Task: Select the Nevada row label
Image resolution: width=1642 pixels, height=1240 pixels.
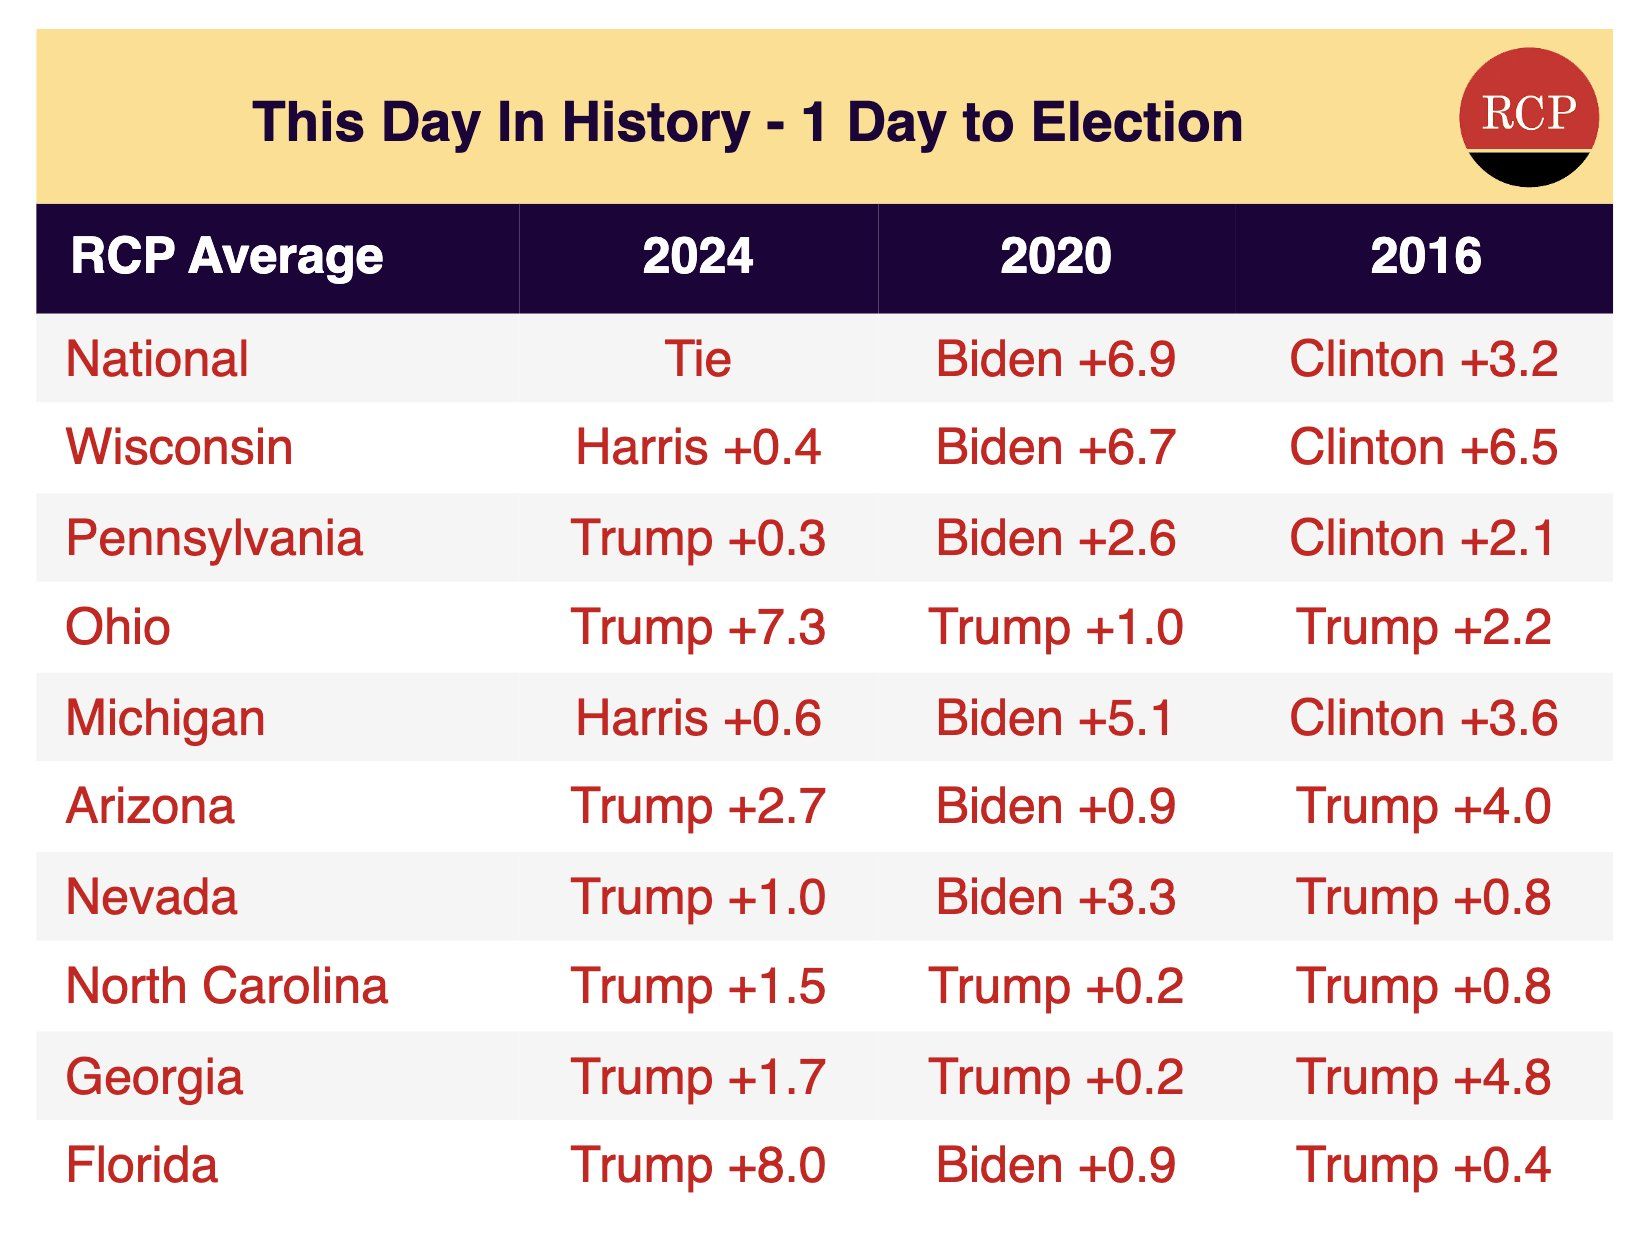Action: coord(151,897)
